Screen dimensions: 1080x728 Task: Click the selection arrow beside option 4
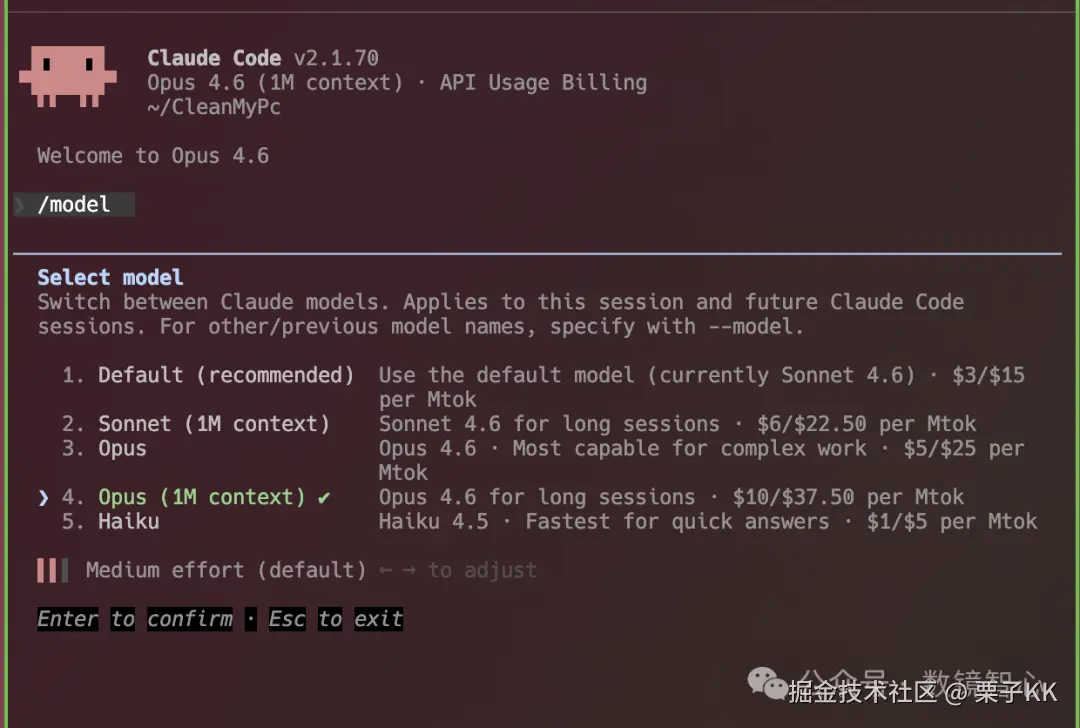tap(43, 497)
